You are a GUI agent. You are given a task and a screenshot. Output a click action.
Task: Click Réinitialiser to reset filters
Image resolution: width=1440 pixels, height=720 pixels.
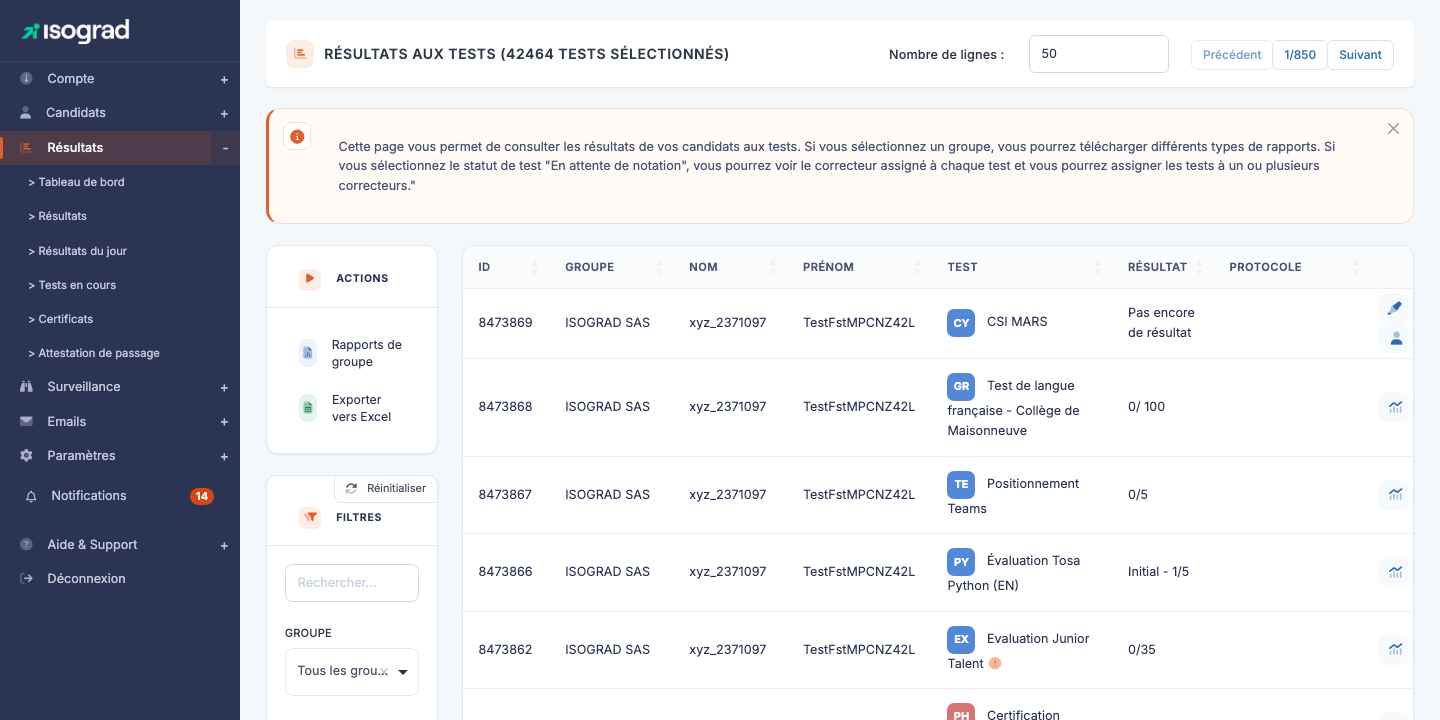click(x=386, y=489)
